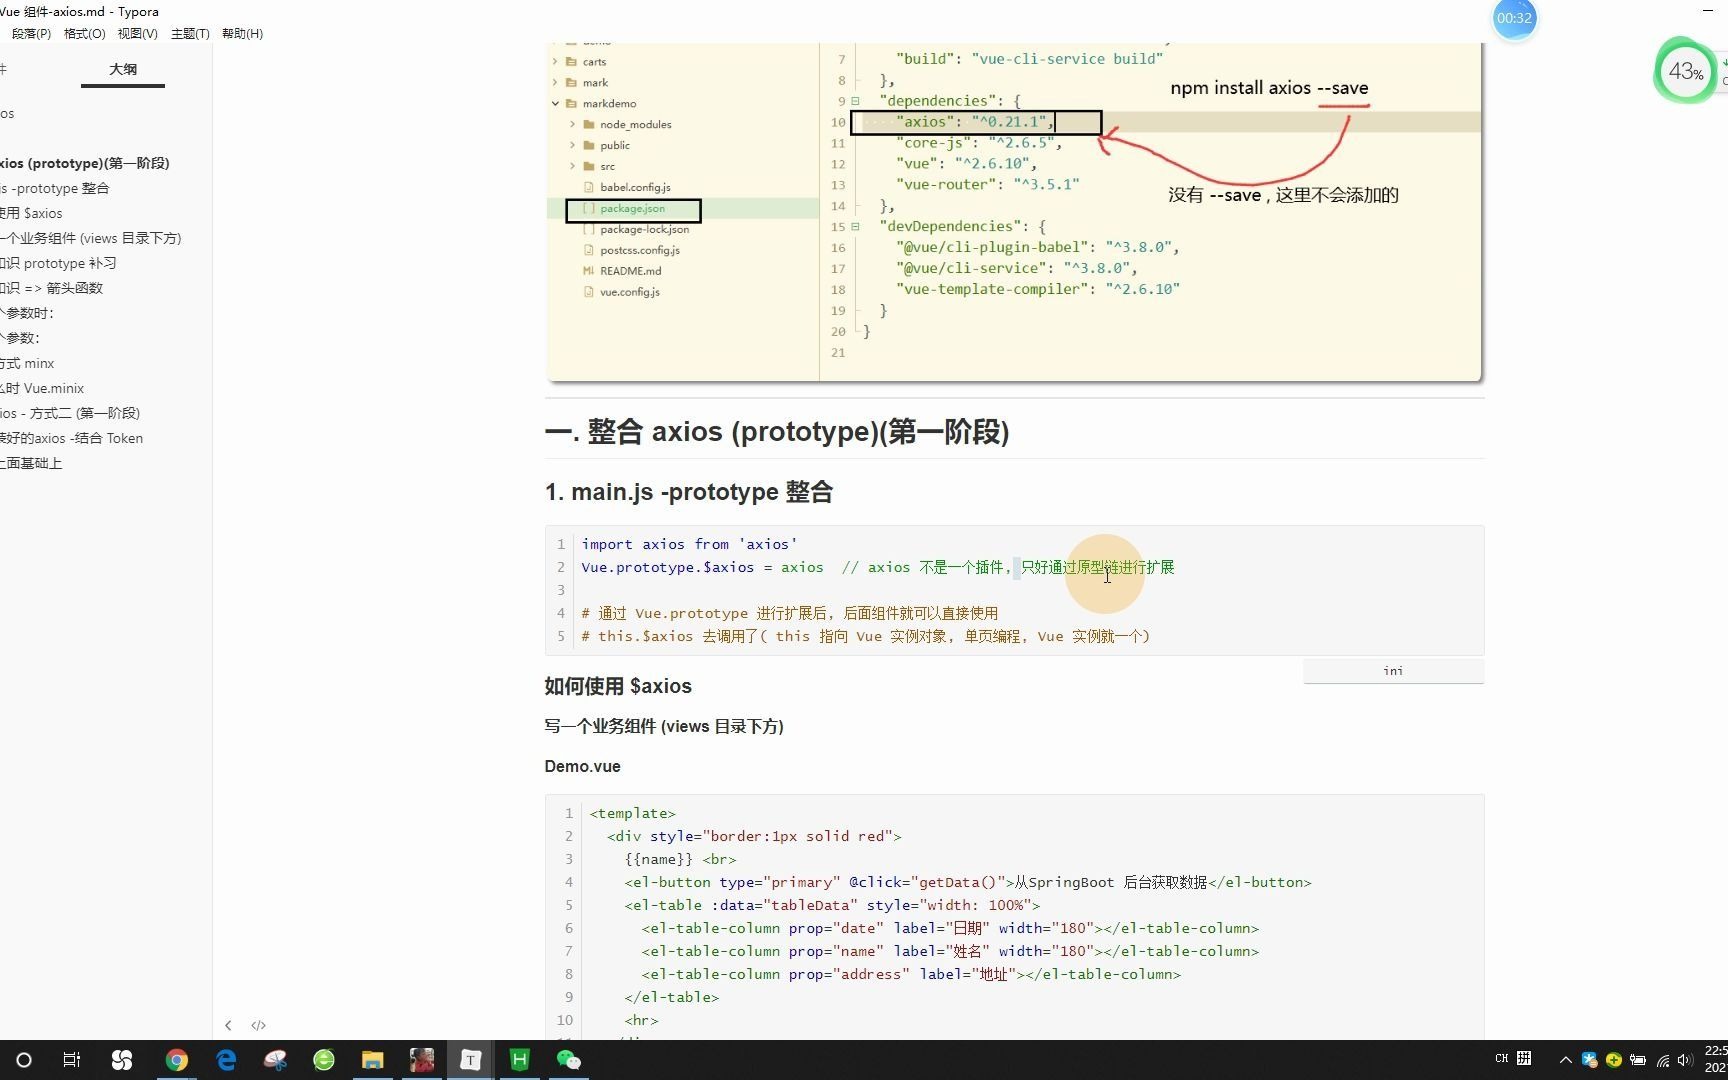The height and width of the screenshot is (1080, 1728).
Task: Toggle the sidebar with the left arrow icon
Action: tap(228, 1025)
